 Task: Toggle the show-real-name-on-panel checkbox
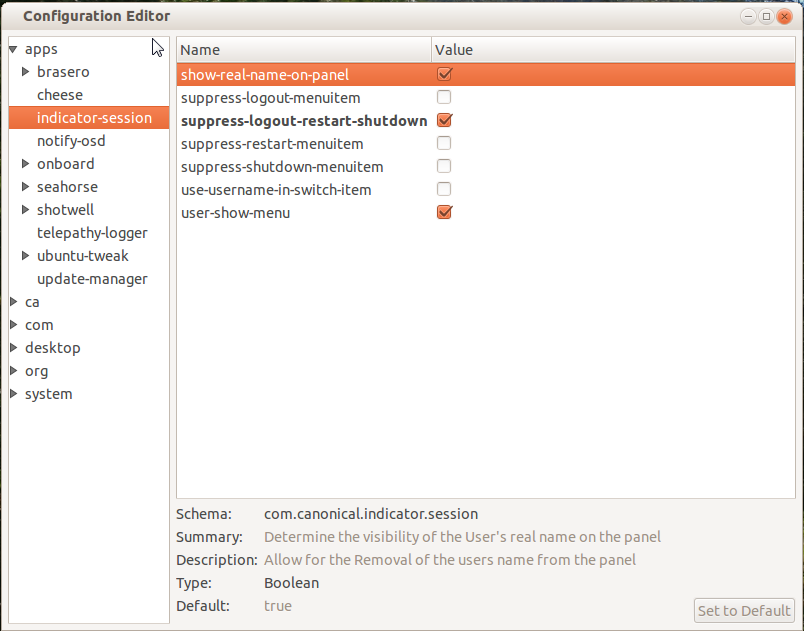tap(445, 74)
